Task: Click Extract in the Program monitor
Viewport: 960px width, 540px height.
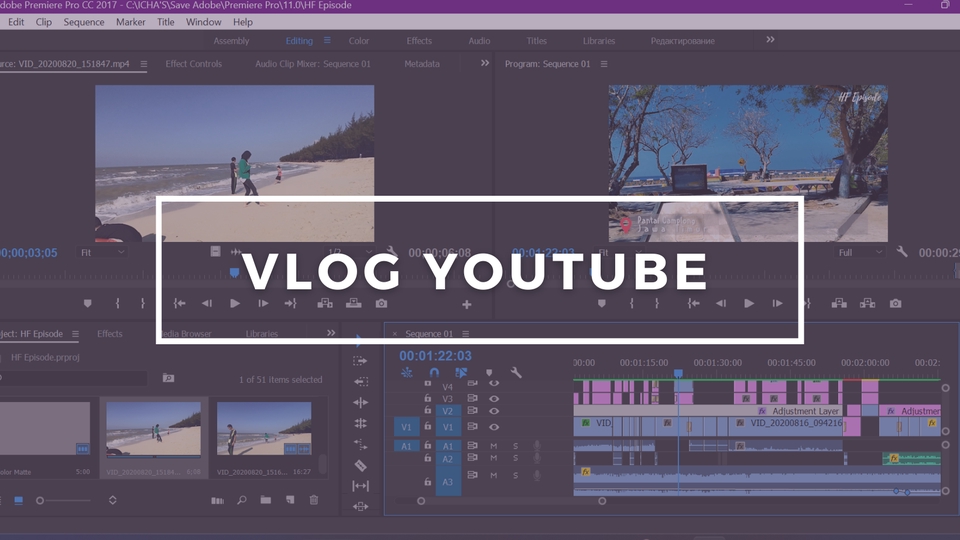Action: coord(867,304)
